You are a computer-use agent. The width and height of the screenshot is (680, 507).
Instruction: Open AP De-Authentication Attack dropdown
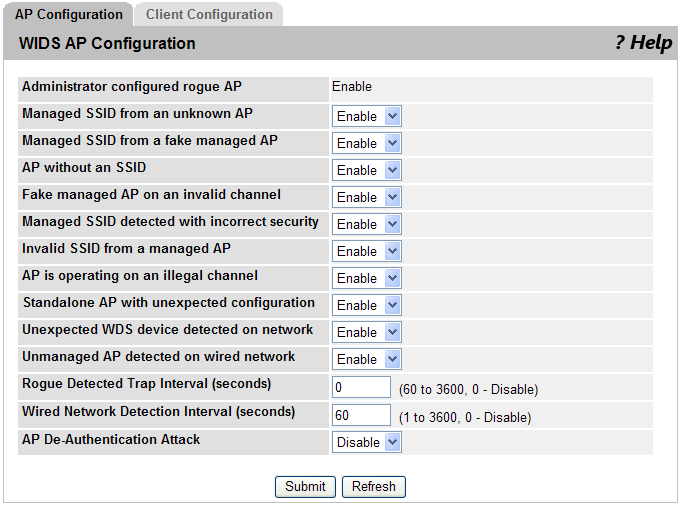[x=366, y=442]
